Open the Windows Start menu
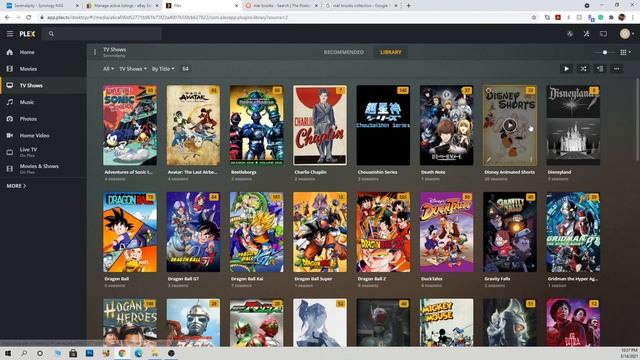 click(x=8, y=353)
